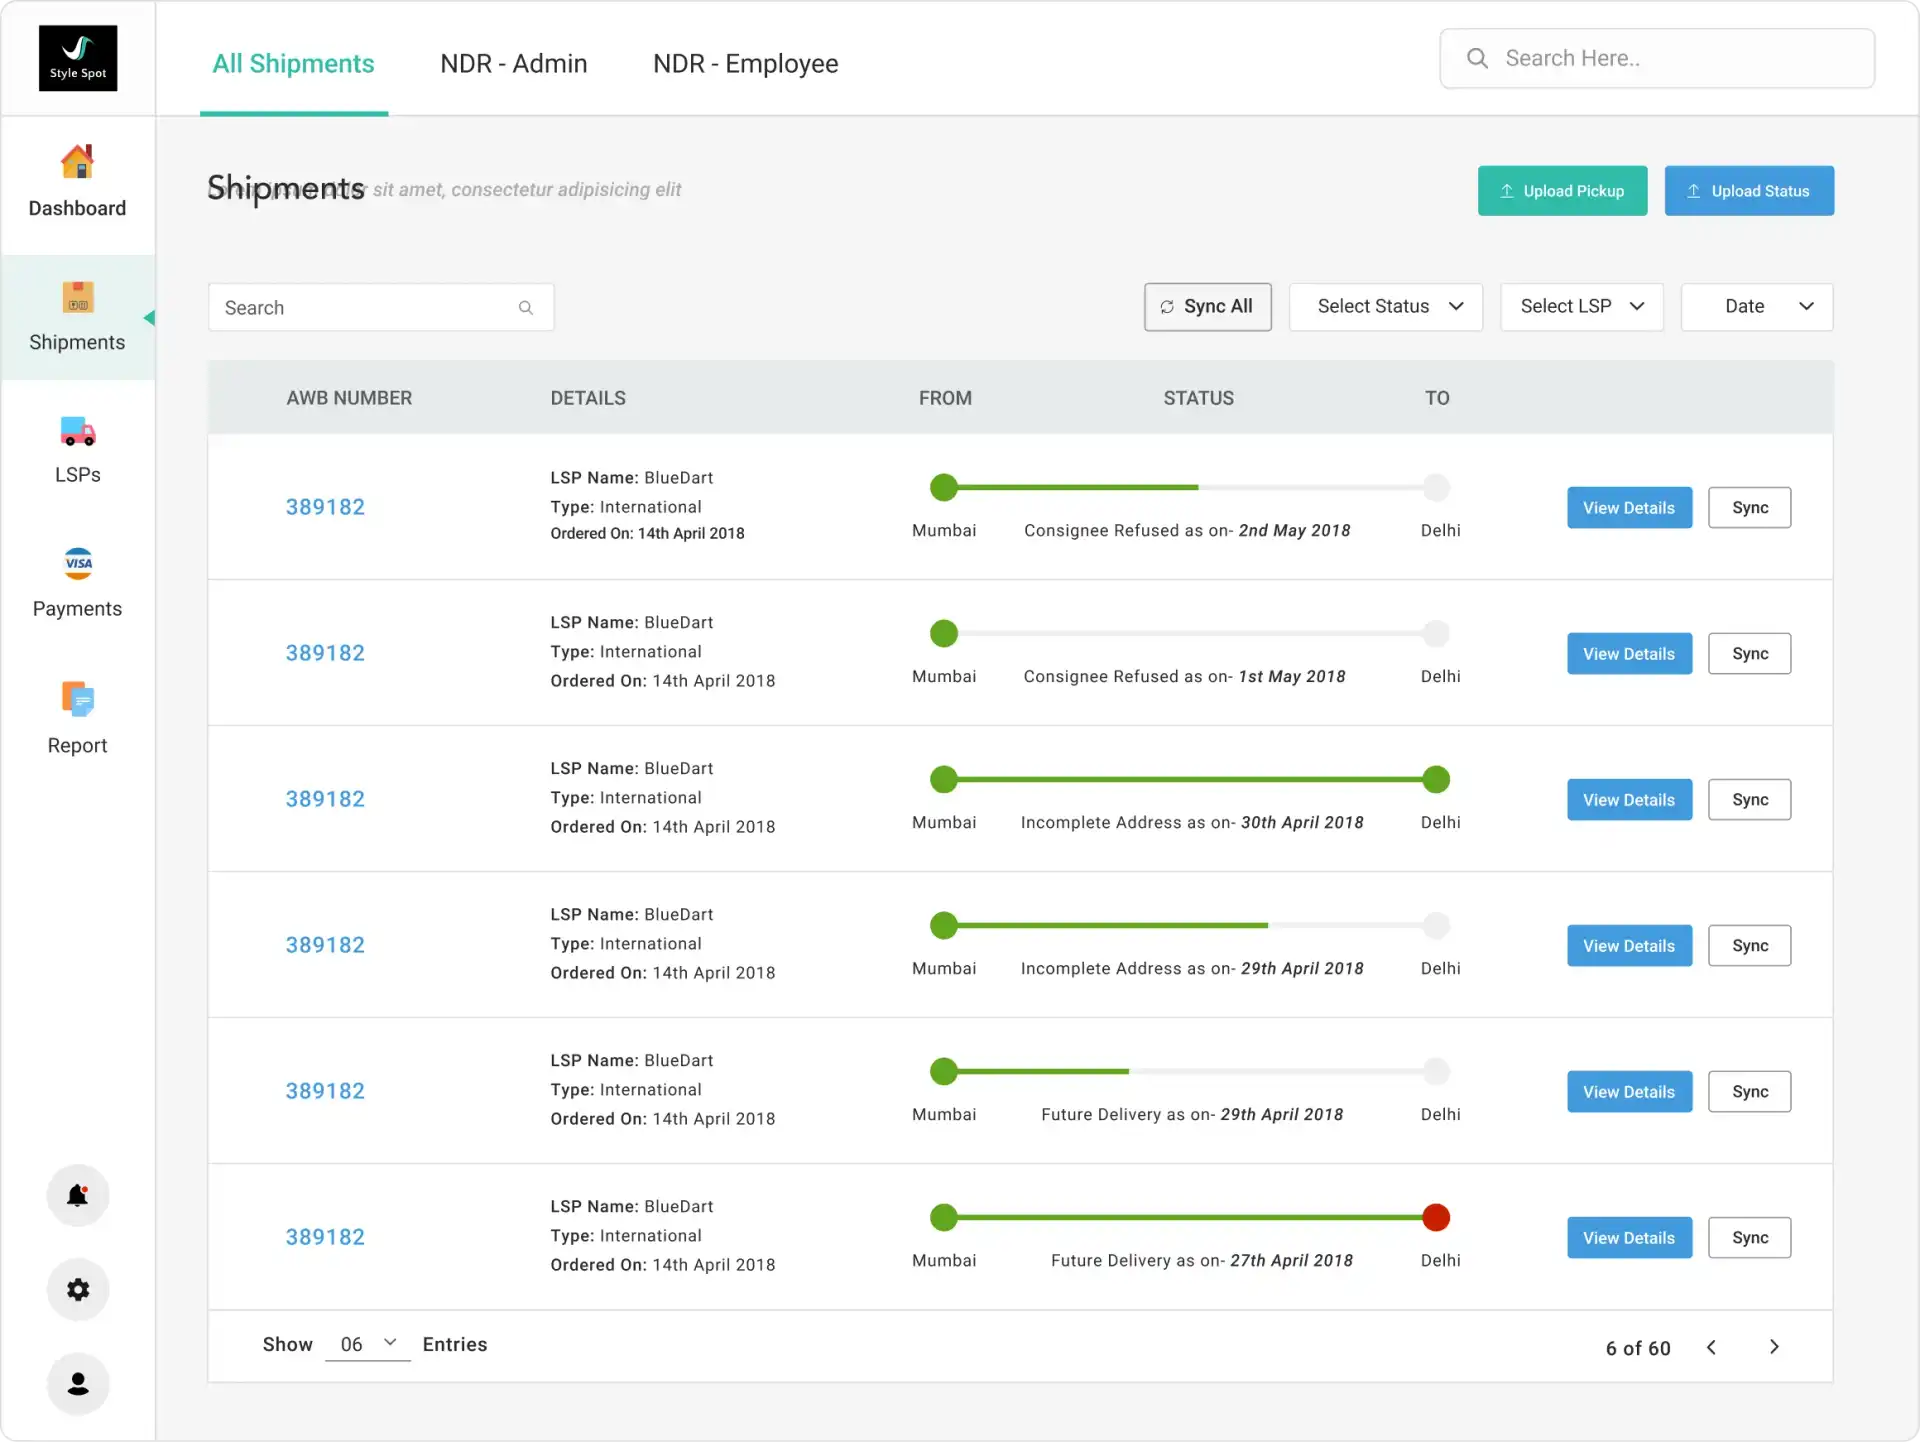Open LSPs label in sidebar
1920x1442 pixels.
tap(77, 474)
